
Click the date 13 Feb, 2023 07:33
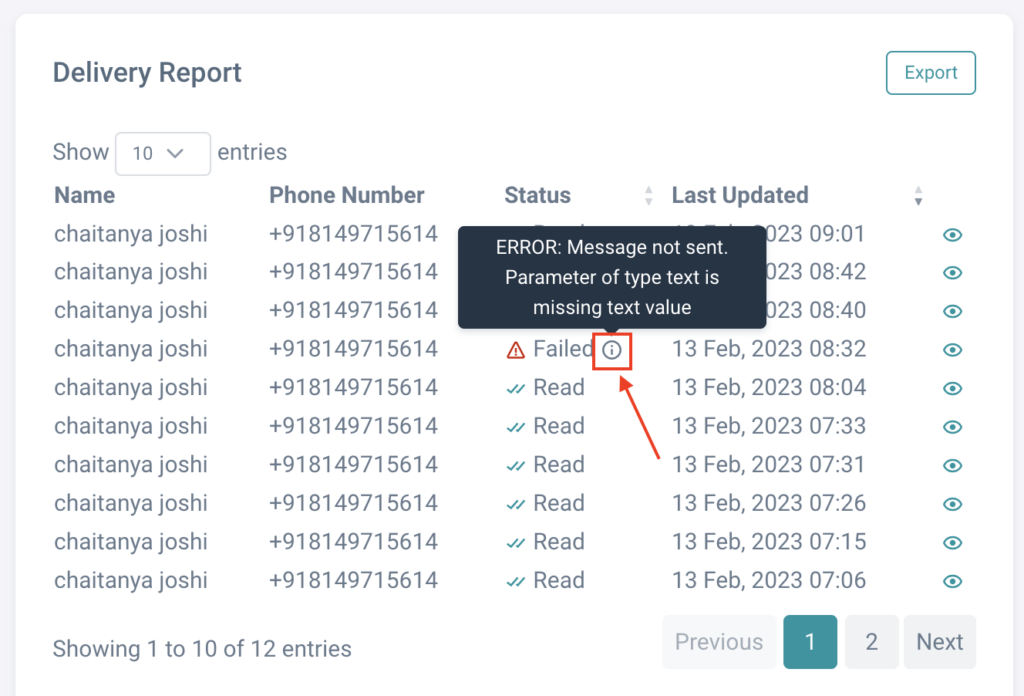(769, 426)
